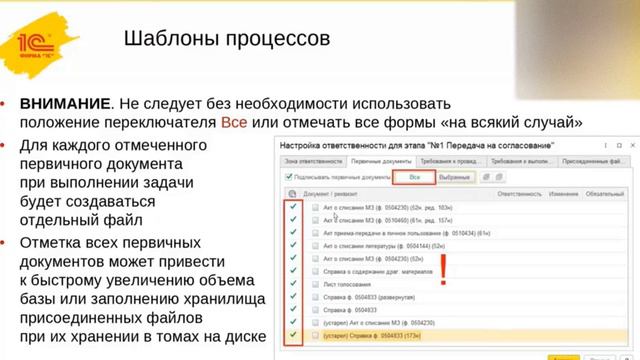The image size is (640, 360).
Task: Maximize the Настройка ответственности dialog
Action: 619,145
